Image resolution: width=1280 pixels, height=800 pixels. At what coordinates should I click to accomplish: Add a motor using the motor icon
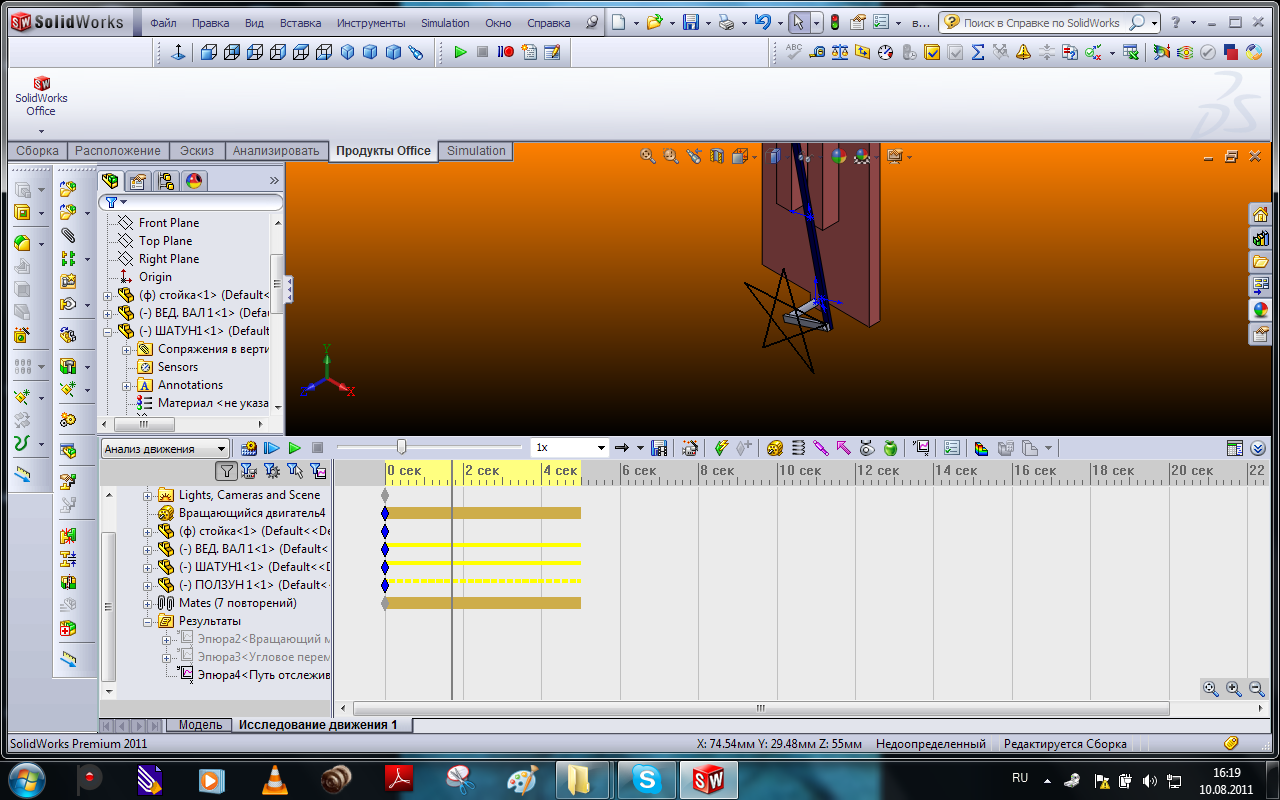[774, 448]
